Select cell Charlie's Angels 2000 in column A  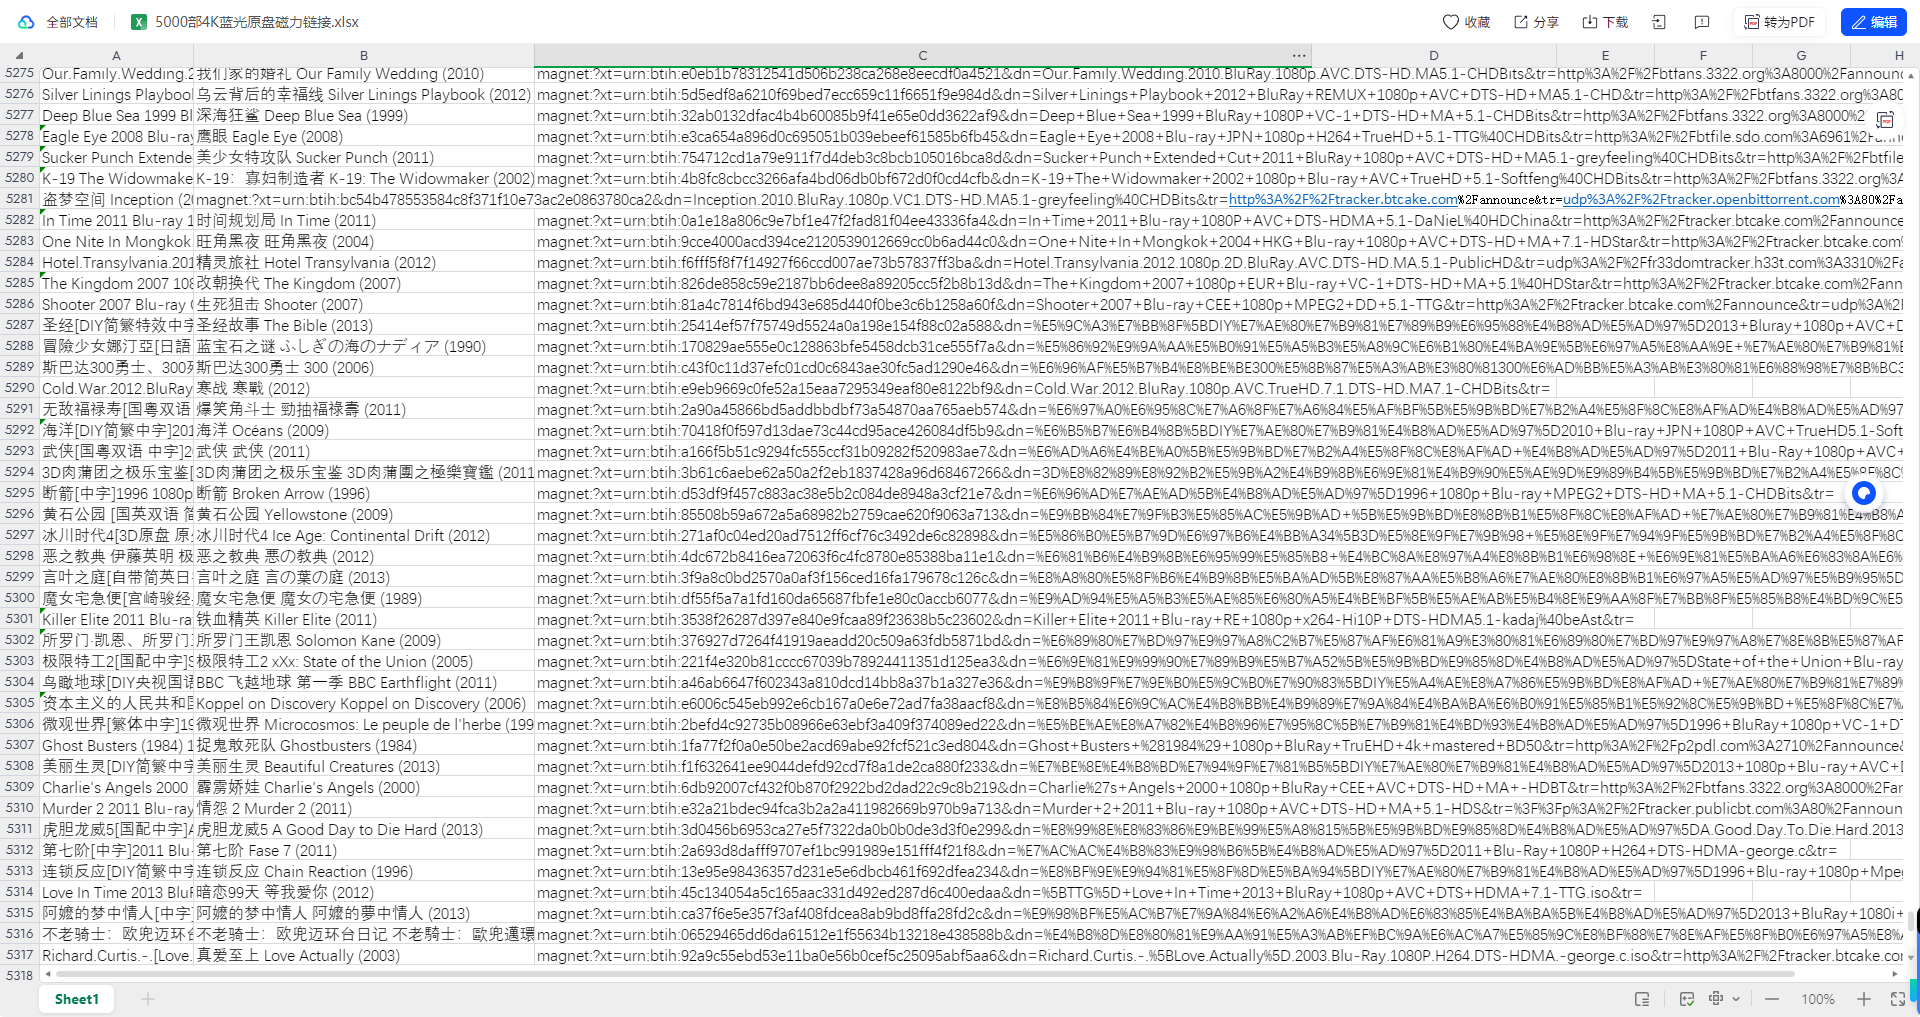click(116, 787)
